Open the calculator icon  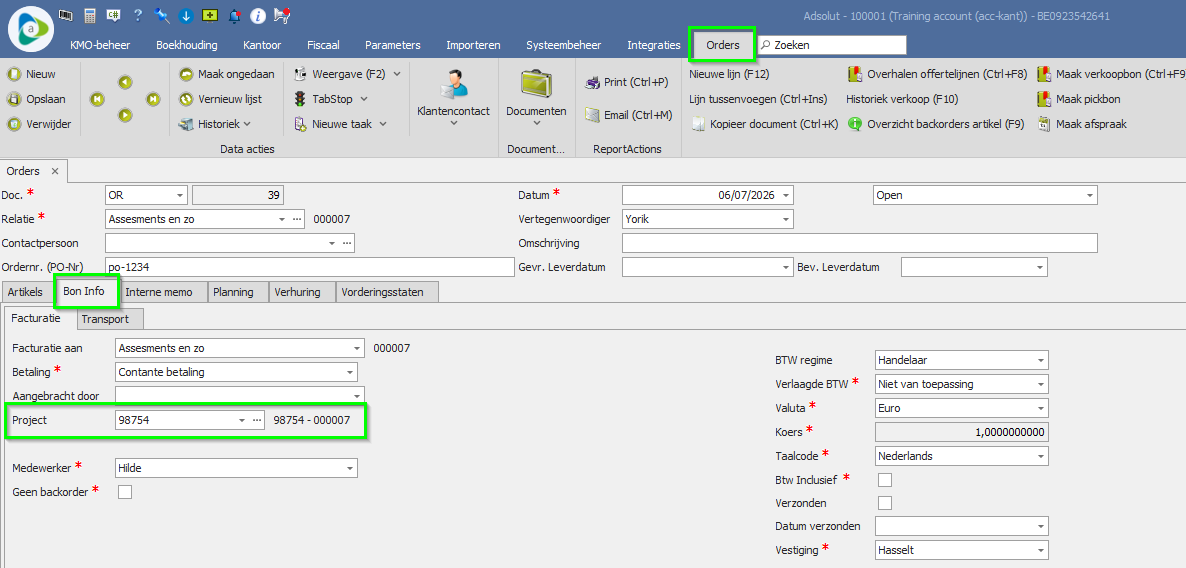coord(90,14)
